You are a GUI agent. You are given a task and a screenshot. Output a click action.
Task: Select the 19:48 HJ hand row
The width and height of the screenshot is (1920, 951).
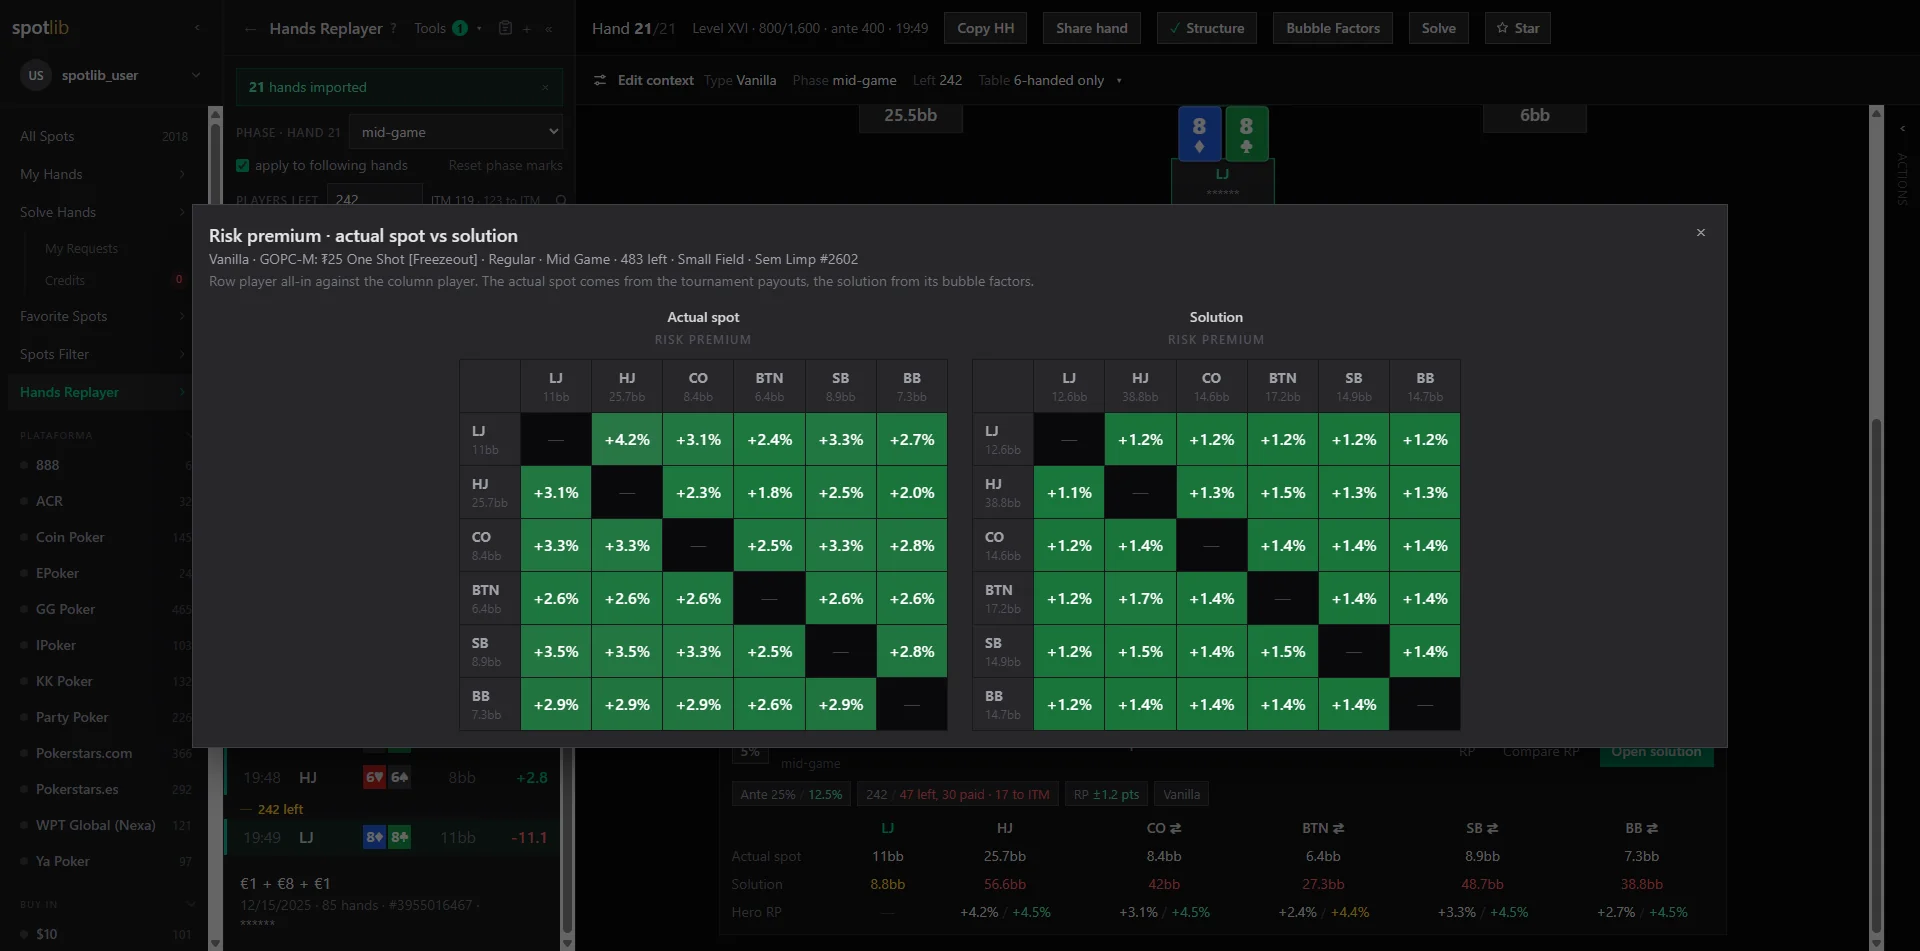(x=391, y=777)
